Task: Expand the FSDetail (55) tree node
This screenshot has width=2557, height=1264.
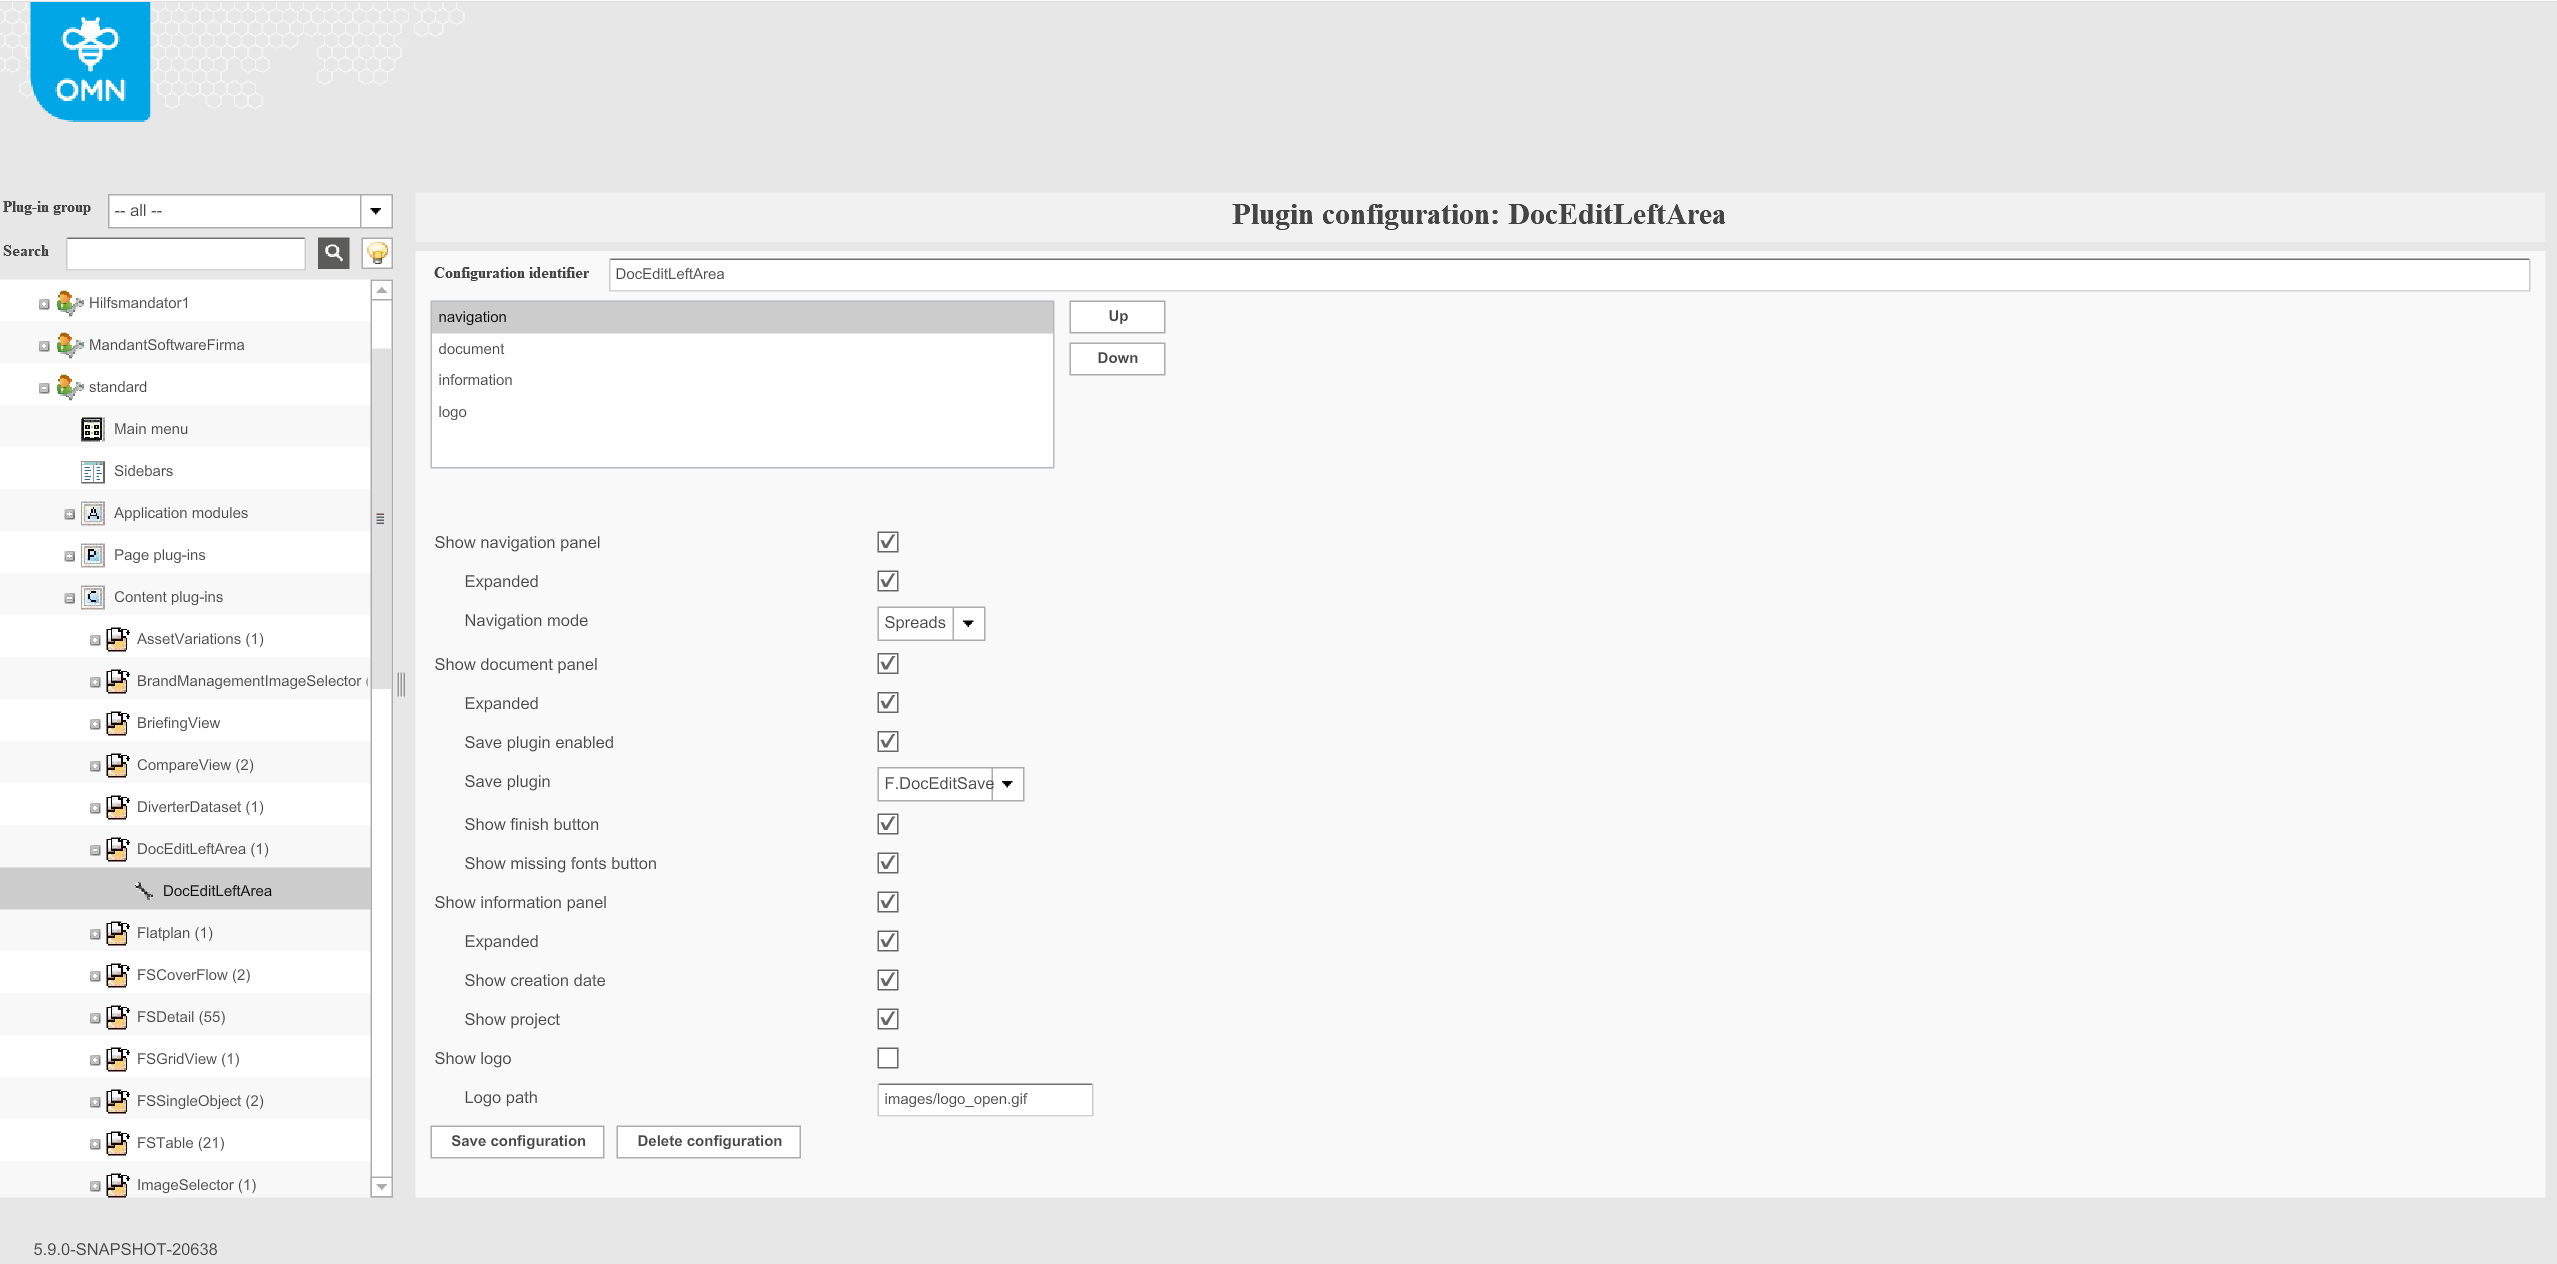Action: point(95,1017)
